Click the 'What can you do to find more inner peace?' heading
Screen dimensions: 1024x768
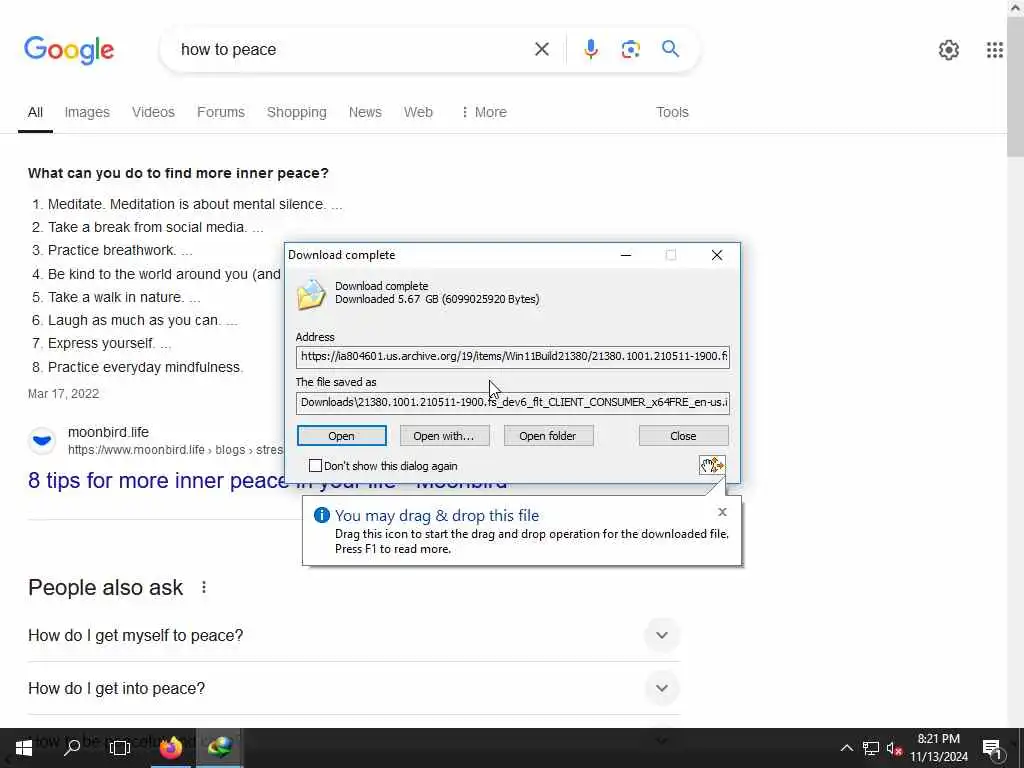[178, 173]
